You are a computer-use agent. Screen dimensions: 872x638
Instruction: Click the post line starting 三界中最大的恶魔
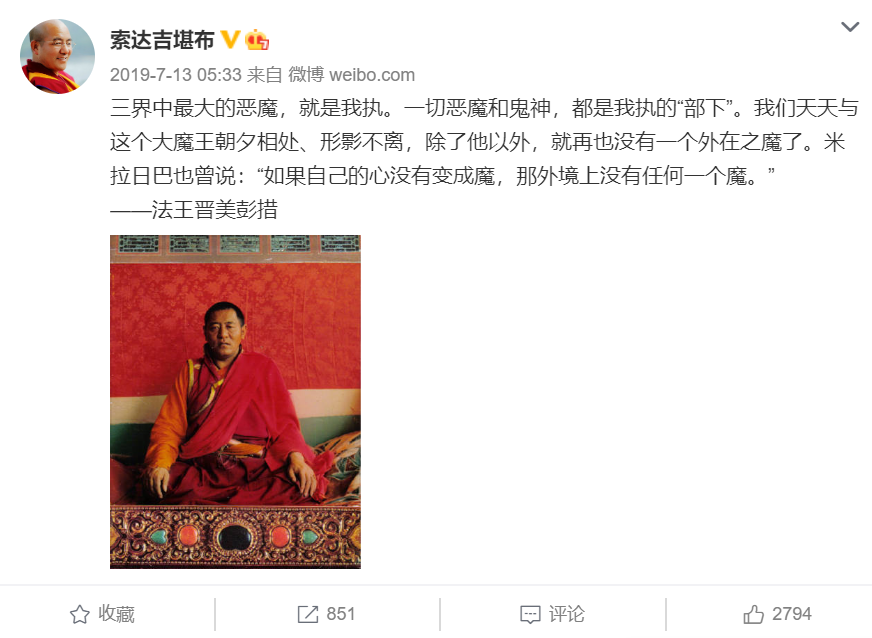click(484, 108)
